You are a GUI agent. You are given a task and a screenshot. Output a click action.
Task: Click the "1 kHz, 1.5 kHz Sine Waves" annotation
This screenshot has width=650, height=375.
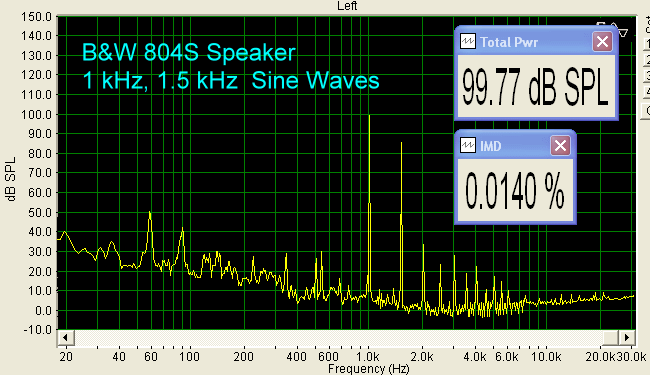[x=231, y=80]
